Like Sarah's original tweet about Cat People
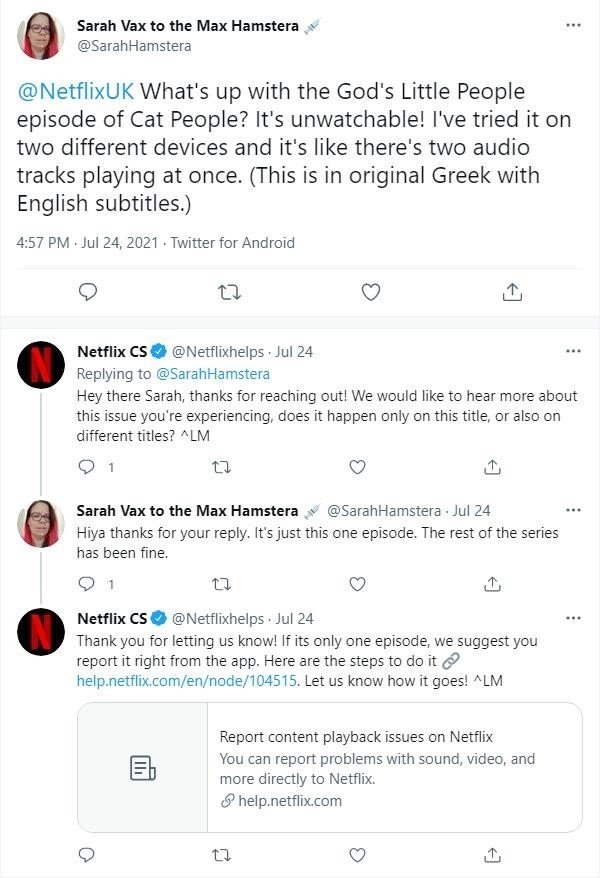Screen dimensions: 600x878 370,292
